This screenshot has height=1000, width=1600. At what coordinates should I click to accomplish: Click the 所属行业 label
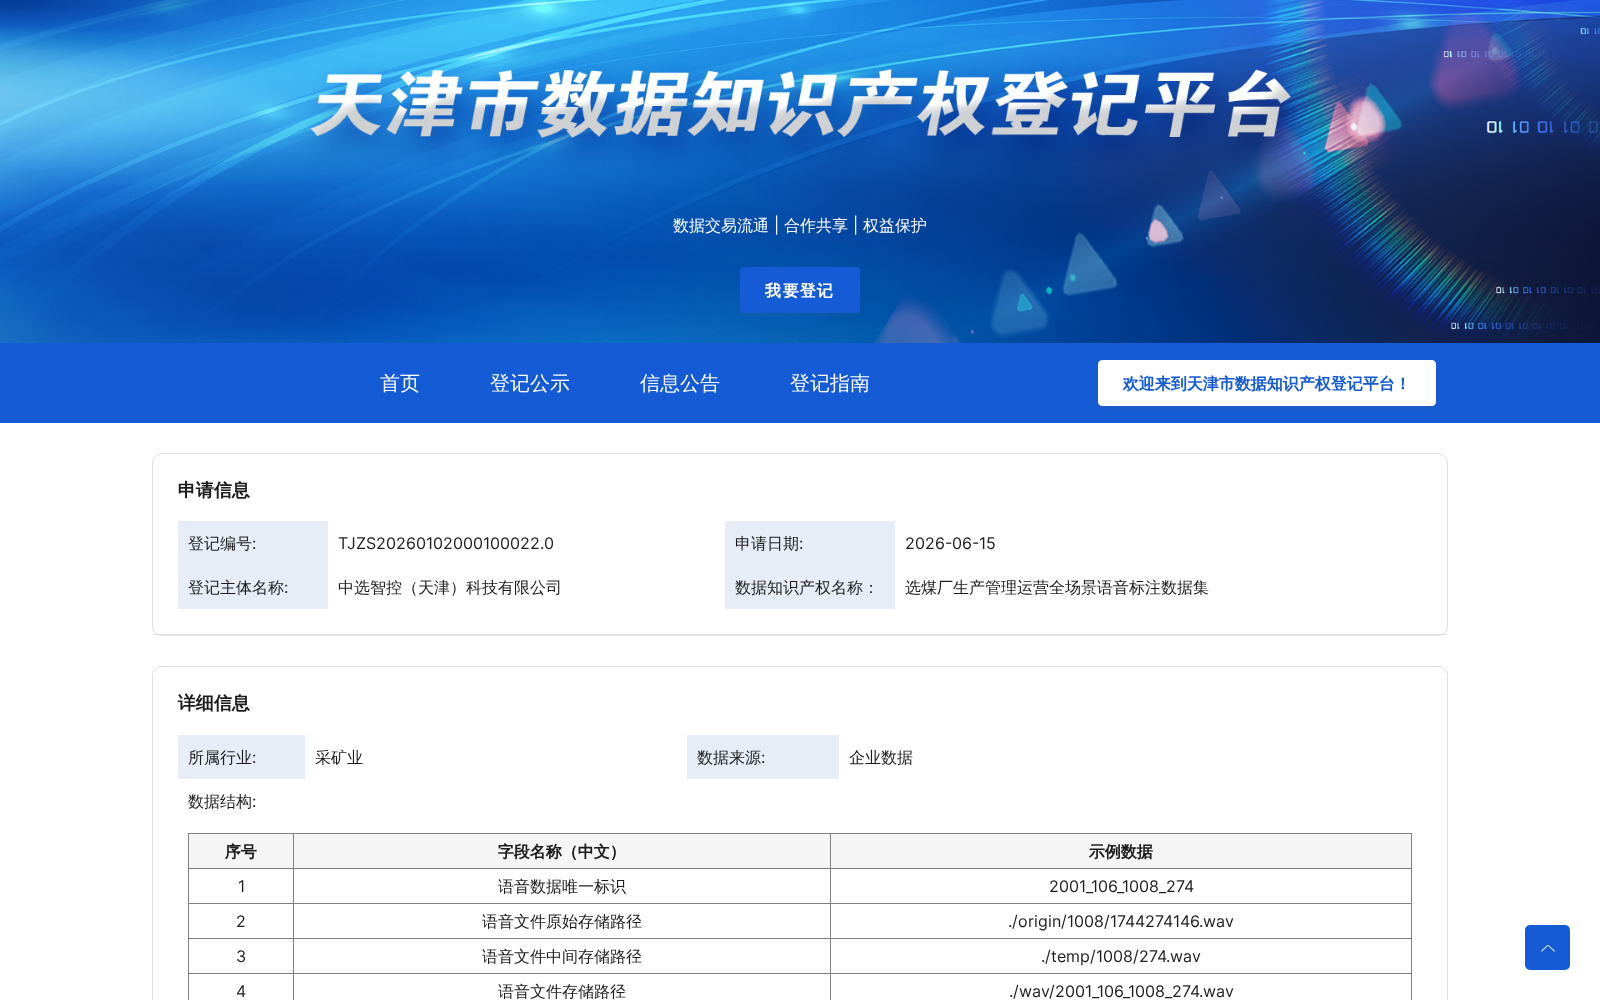tap(222, 757)
